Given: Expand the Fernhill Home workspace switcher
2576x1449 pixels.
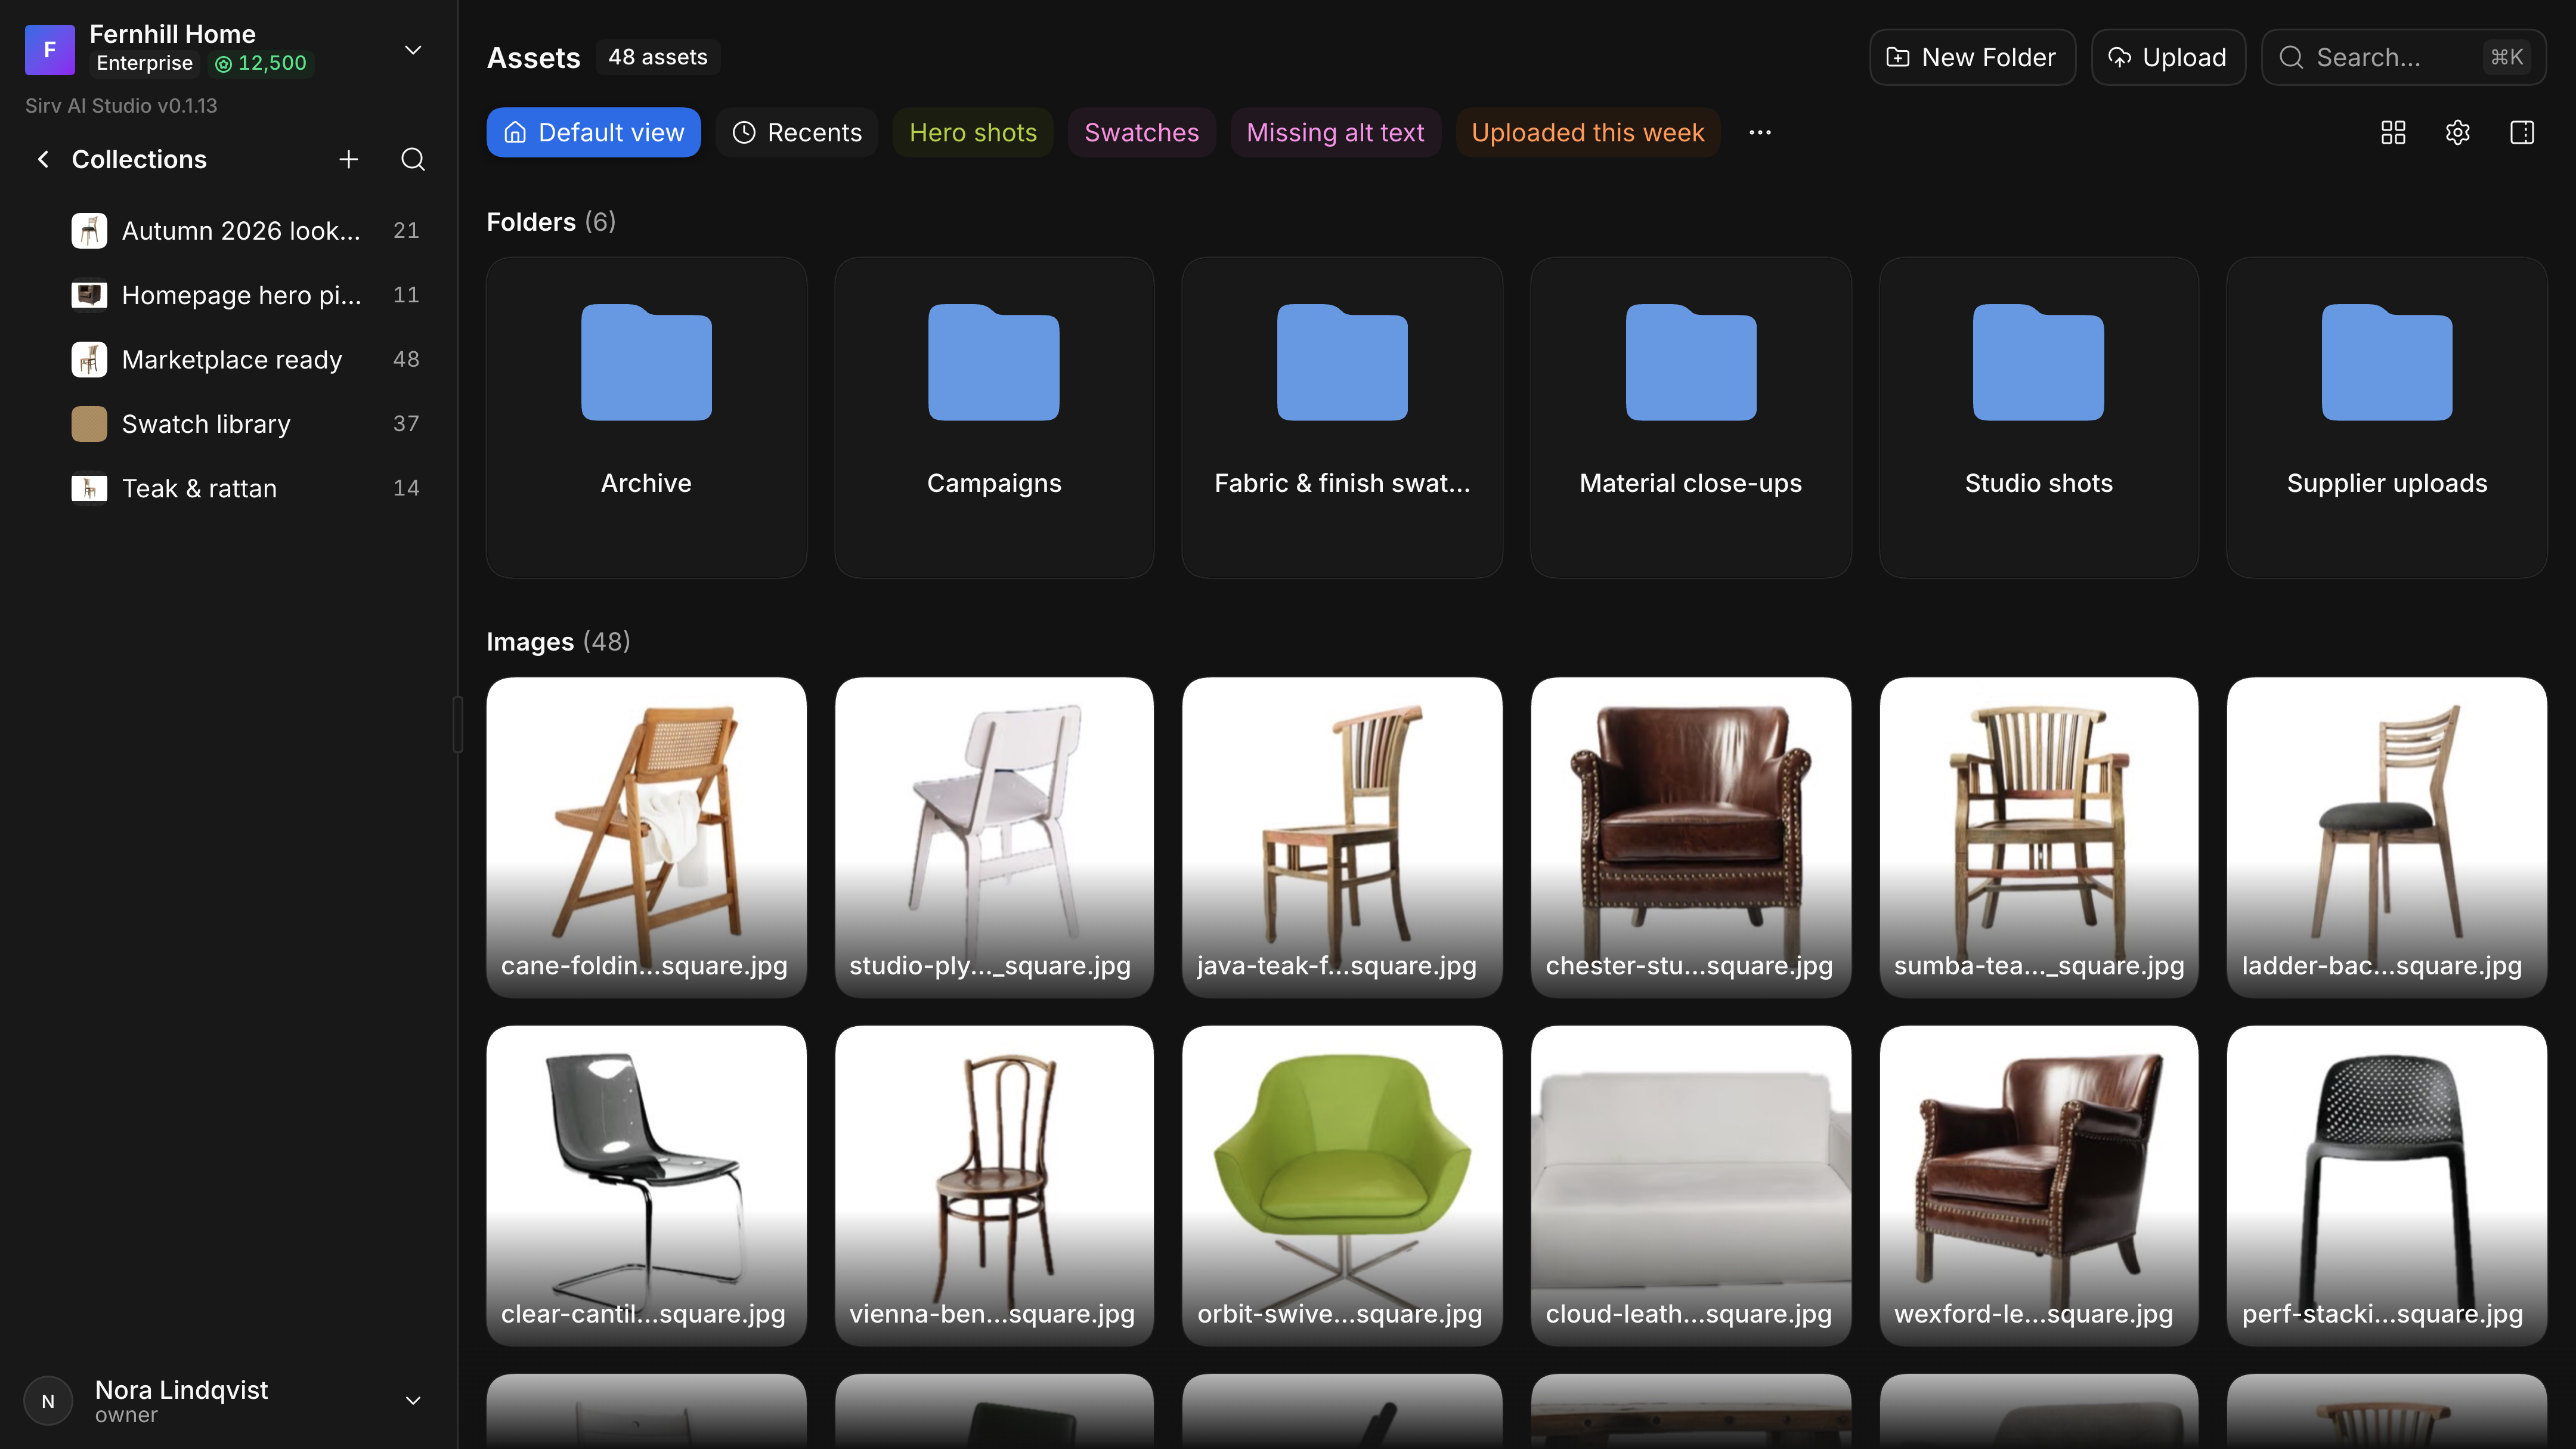Looking at the screenshot, I should 413,49.
